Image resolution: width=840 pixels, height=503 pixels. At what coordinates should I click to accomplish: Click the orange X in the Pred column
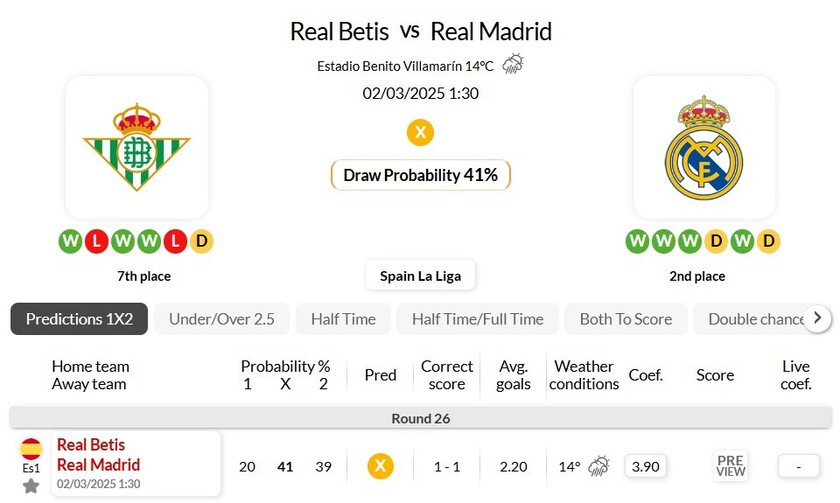click(x=380, y=466)
